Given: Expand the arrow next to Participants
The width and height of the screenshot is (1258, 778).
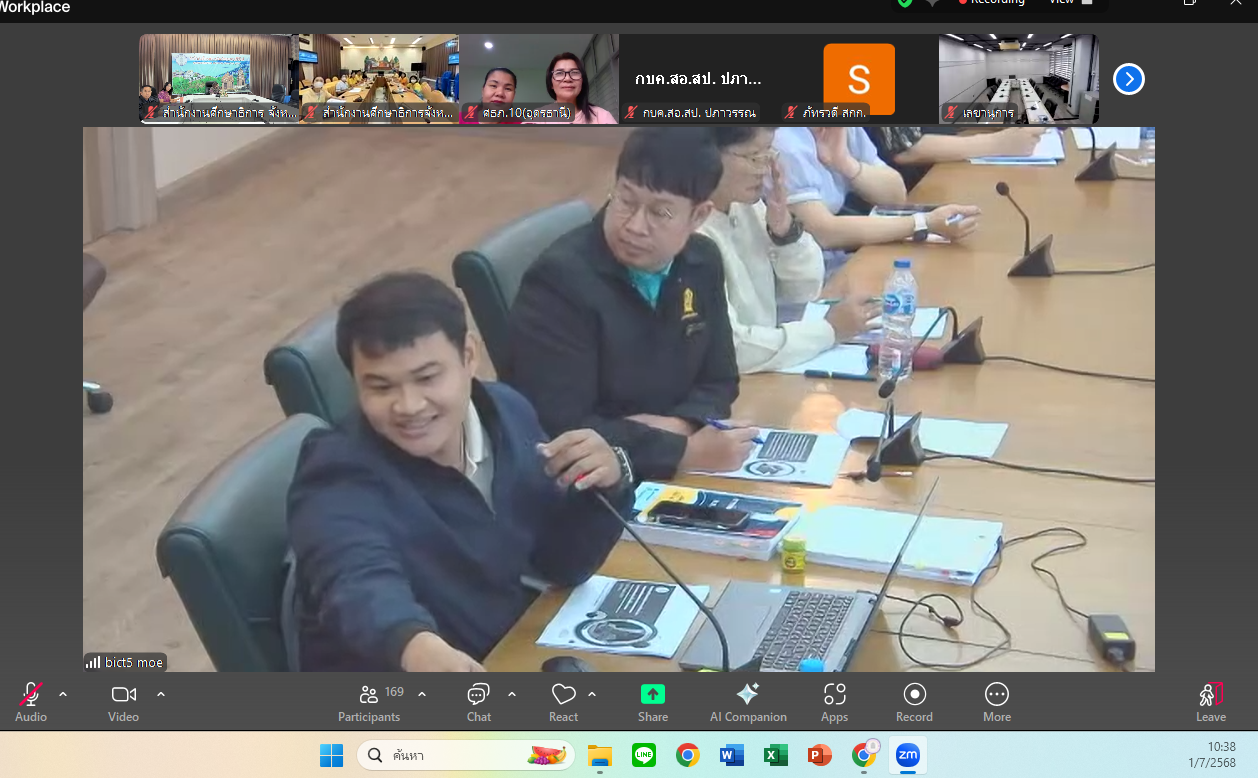Looking at the screenshot, I should (422, 694).
